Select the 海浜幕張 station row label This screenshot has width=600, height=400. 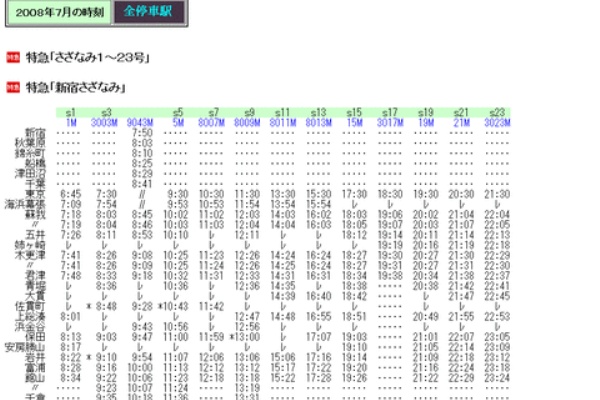(25, 204)
